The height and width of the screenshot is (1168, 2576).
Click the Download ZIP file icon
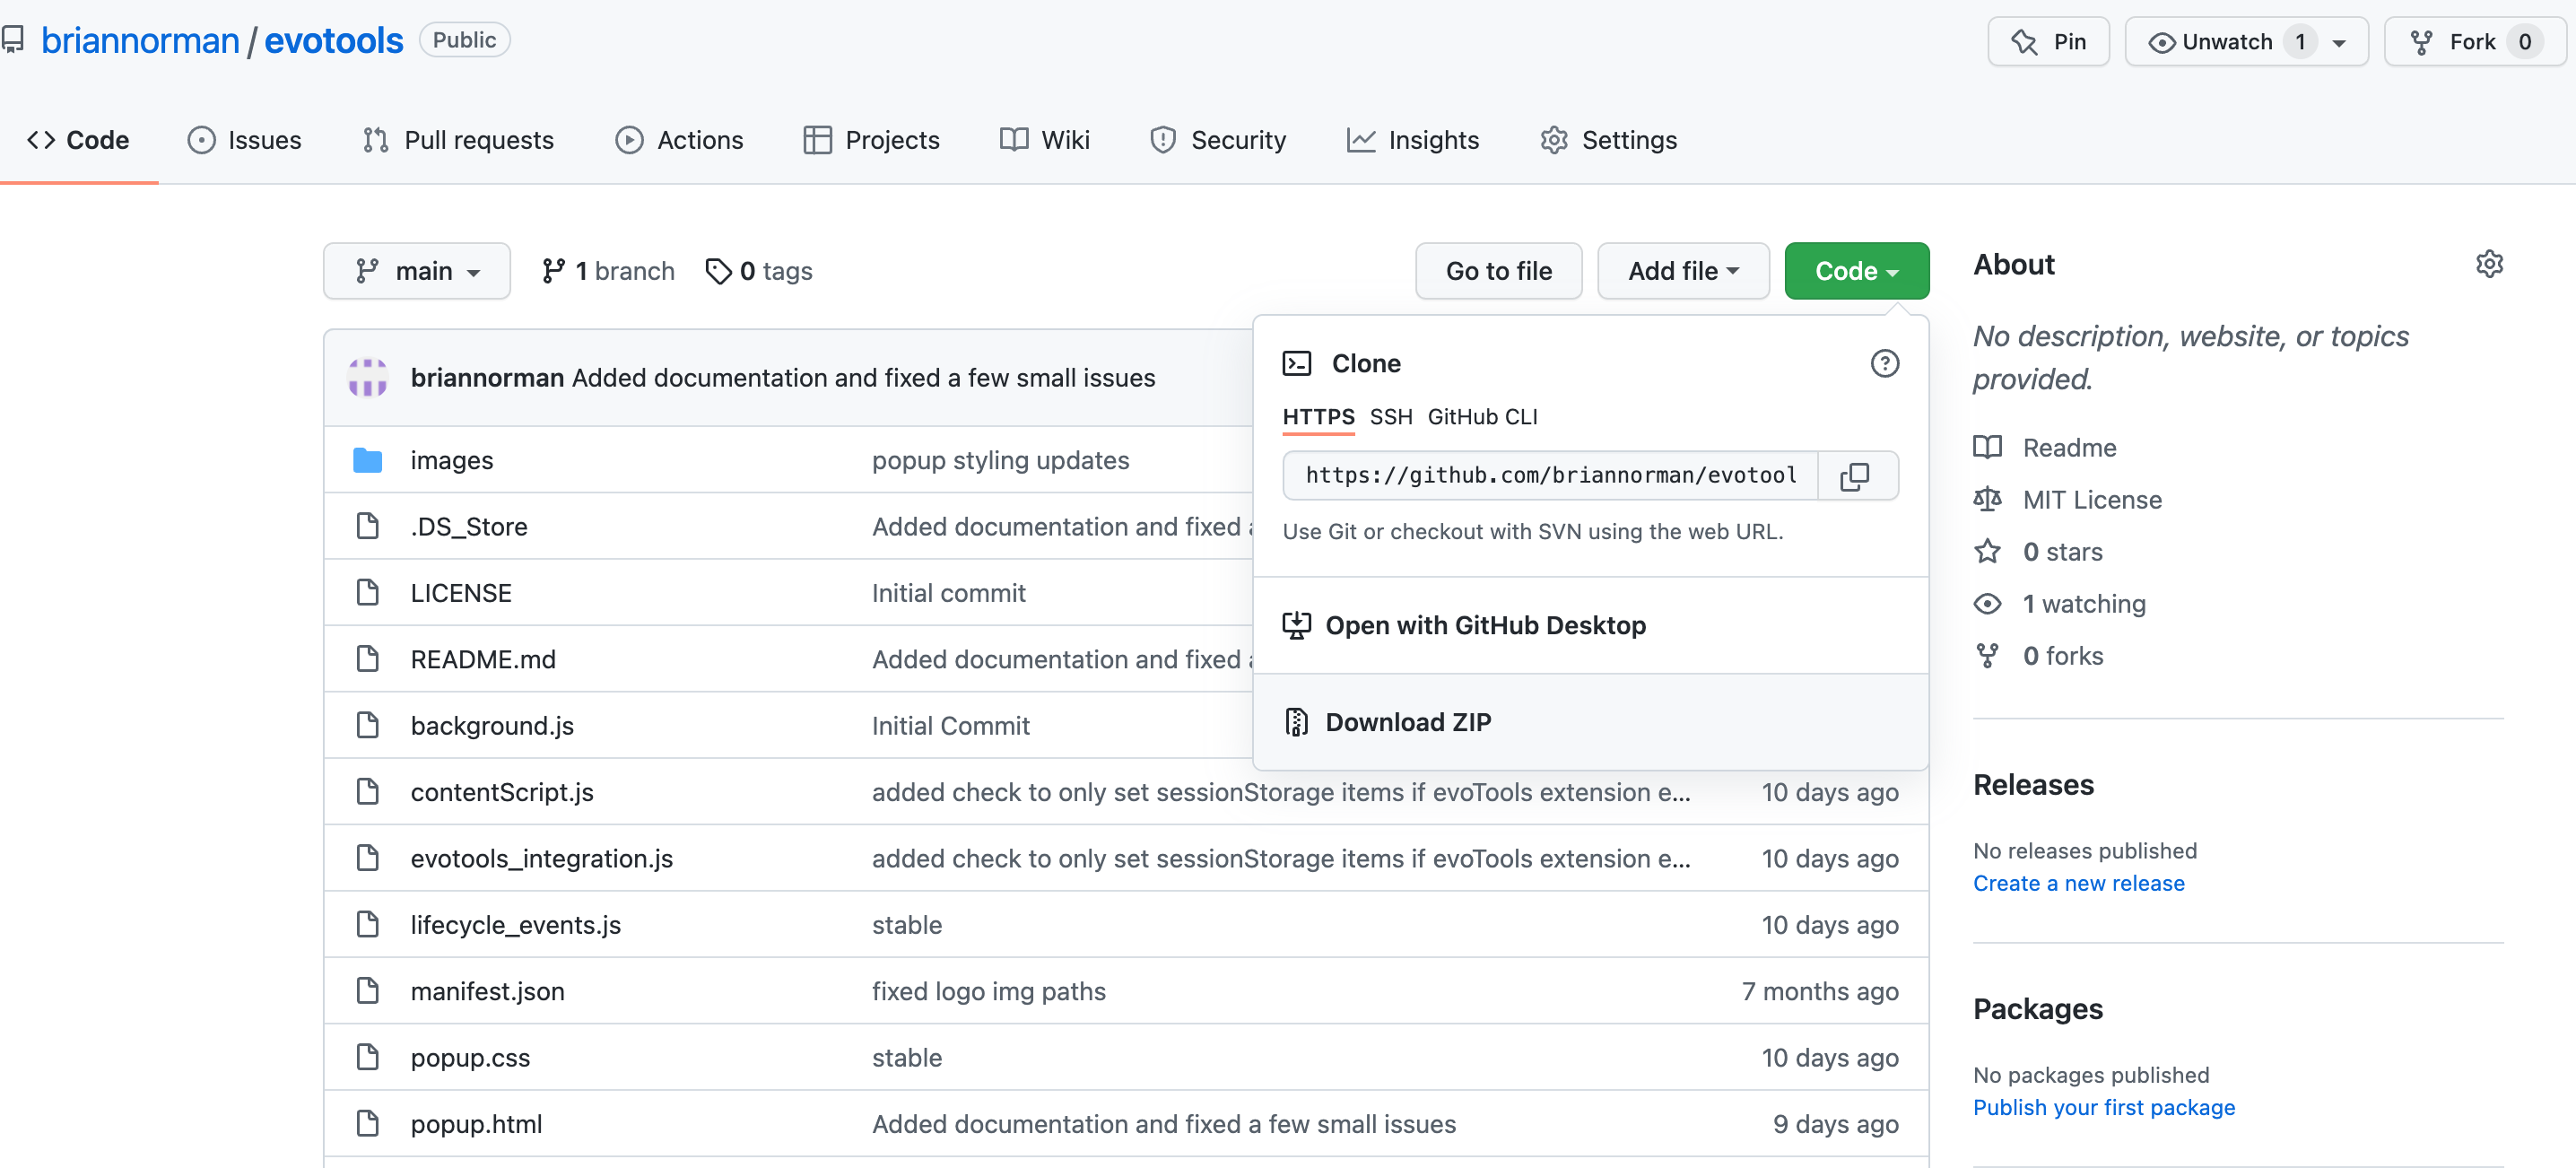pyautogui.click(x=1296, y=722)
